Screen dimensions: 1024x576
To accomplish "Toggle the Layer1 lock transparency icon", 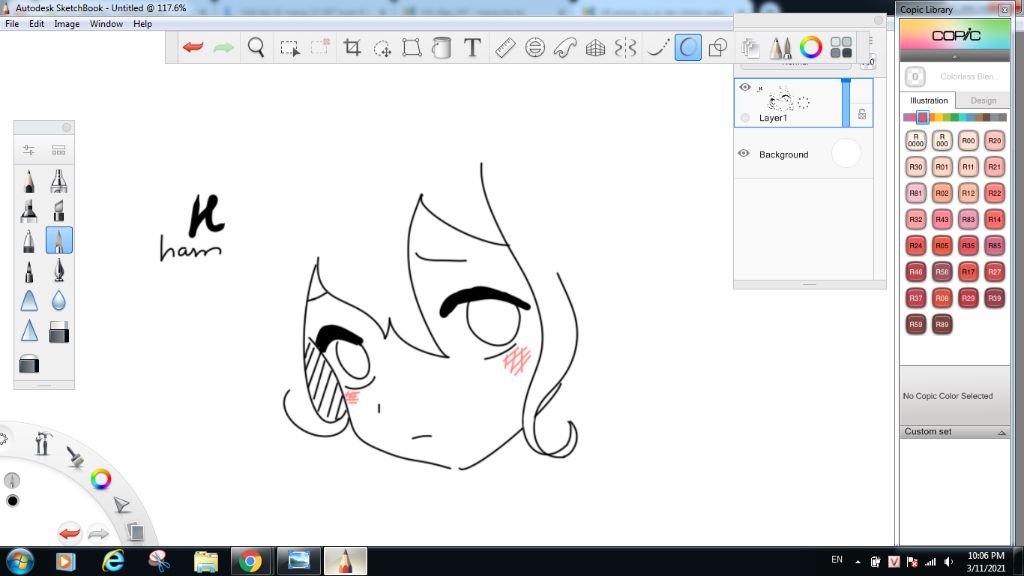I will pyautogui.click(x=862, y=114).
